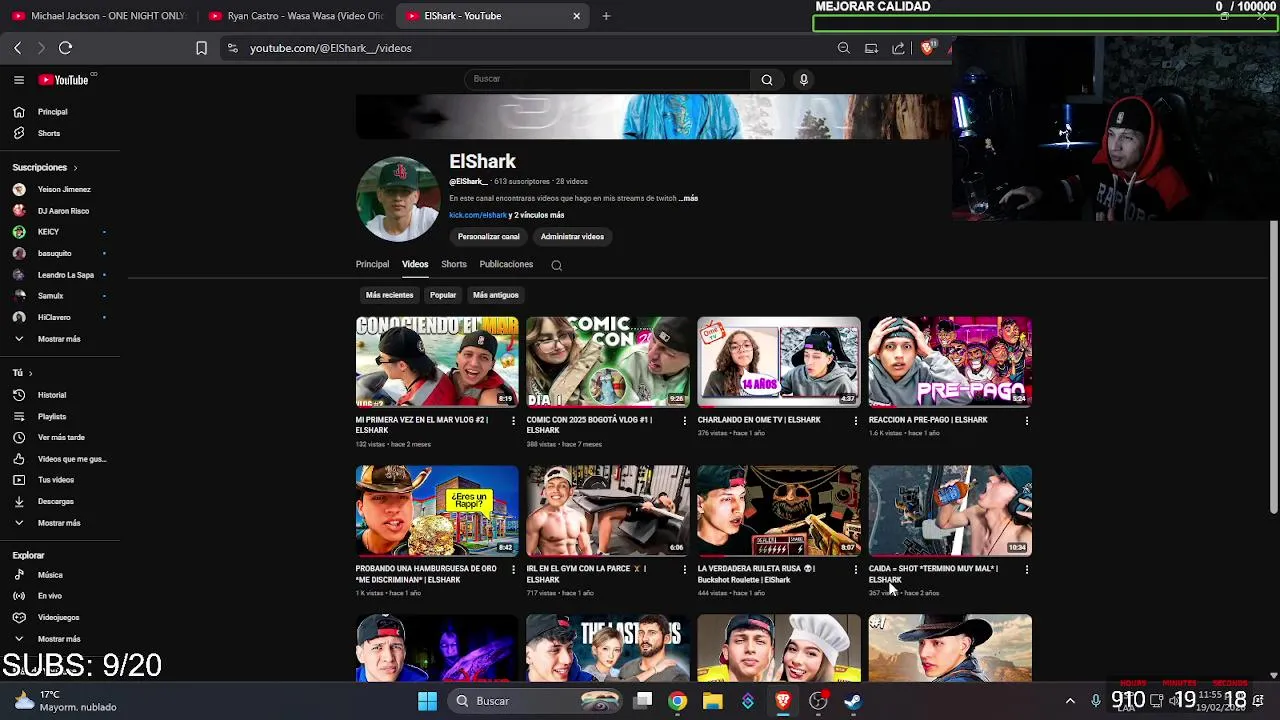Filter by Más recientes chip
The image size is (1280, 720).
(x=389, y=295)
